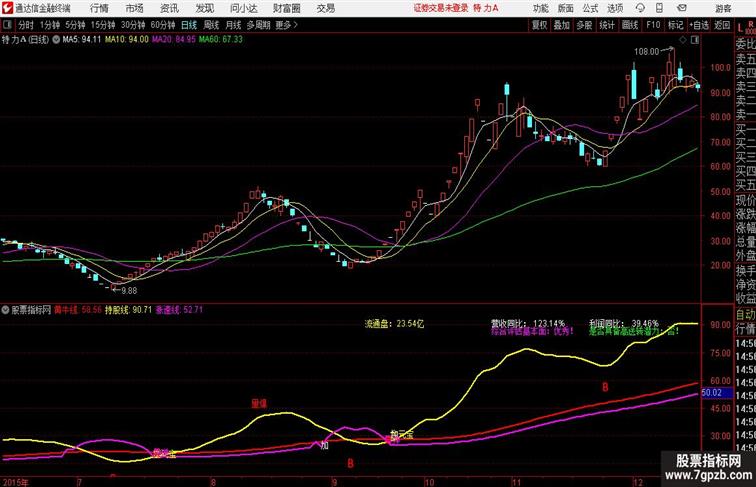This screenshot has height=487, width=756.
Task: Open the mail envelope icon
Action: pos(681,8)
